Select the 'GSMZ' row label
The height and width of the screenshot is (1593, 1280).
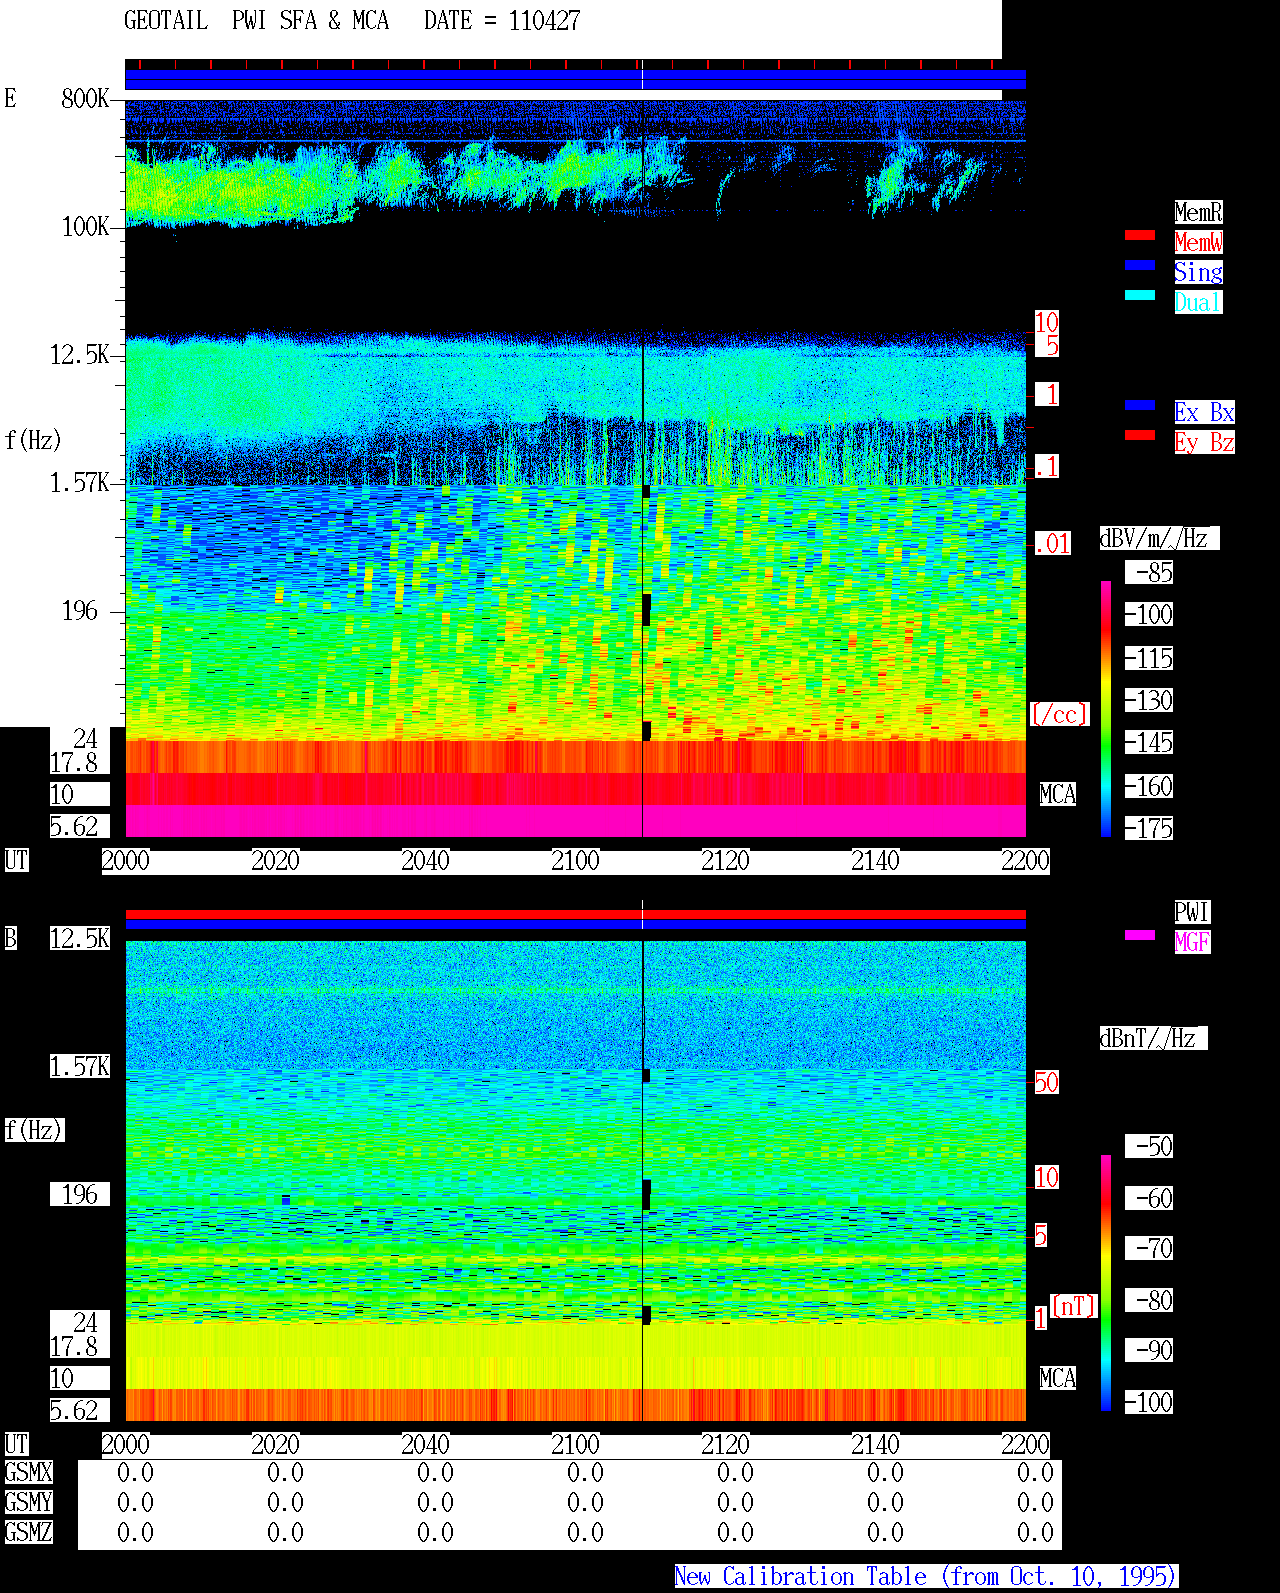[28, 1532]
